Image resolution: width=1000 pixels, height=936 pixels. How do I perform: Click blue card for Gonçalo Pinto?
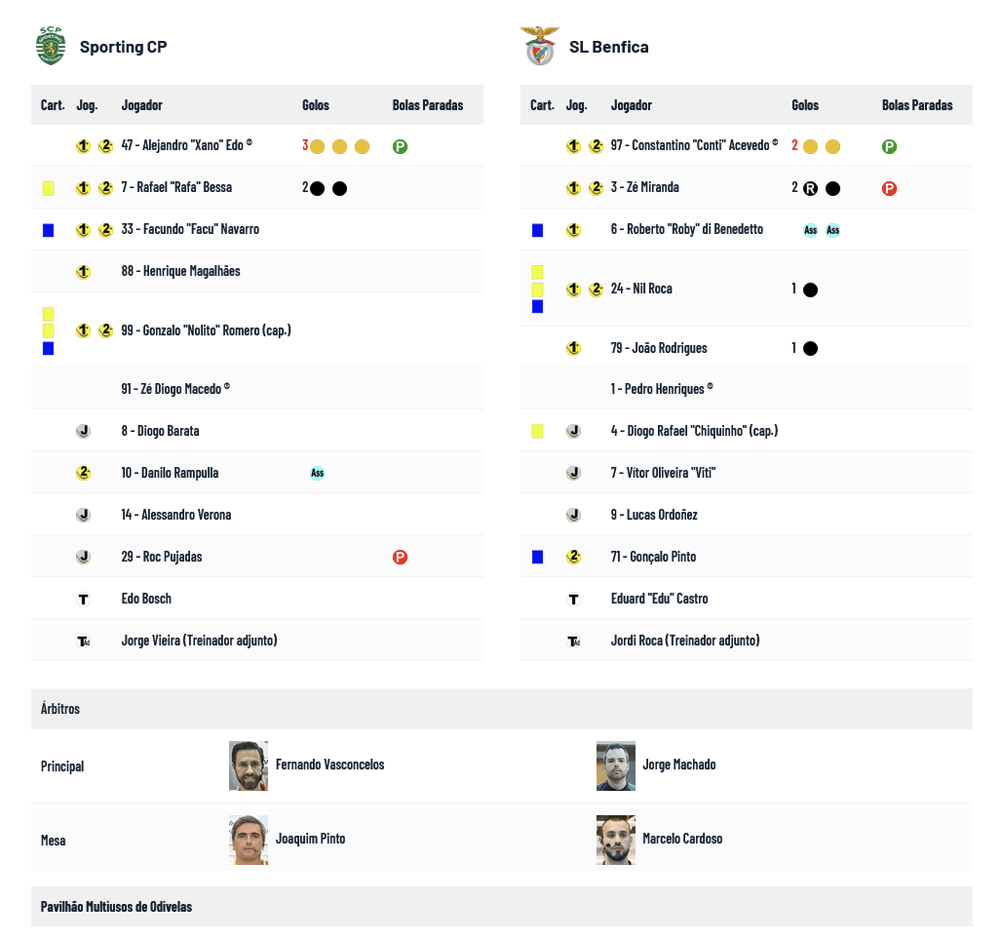coord(538,557)
